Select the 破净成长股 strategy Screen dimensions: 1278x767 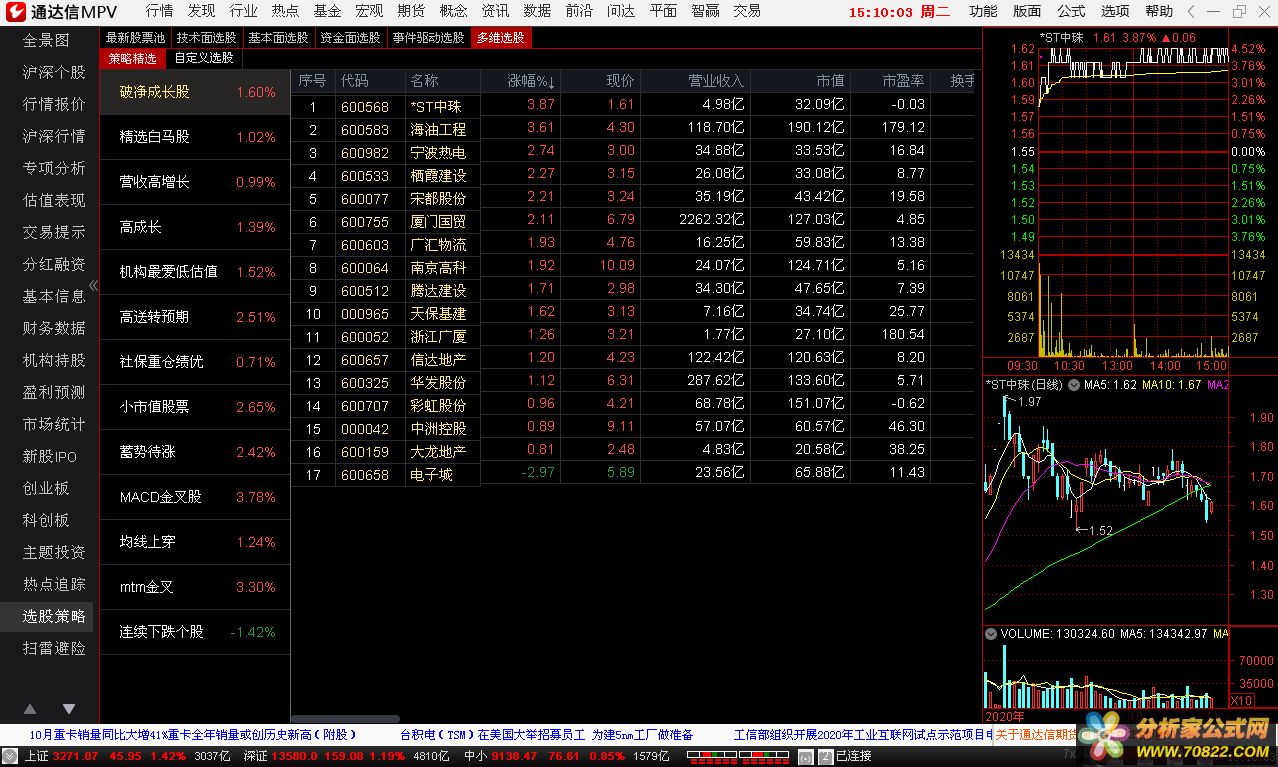click(x=195, y=92)
